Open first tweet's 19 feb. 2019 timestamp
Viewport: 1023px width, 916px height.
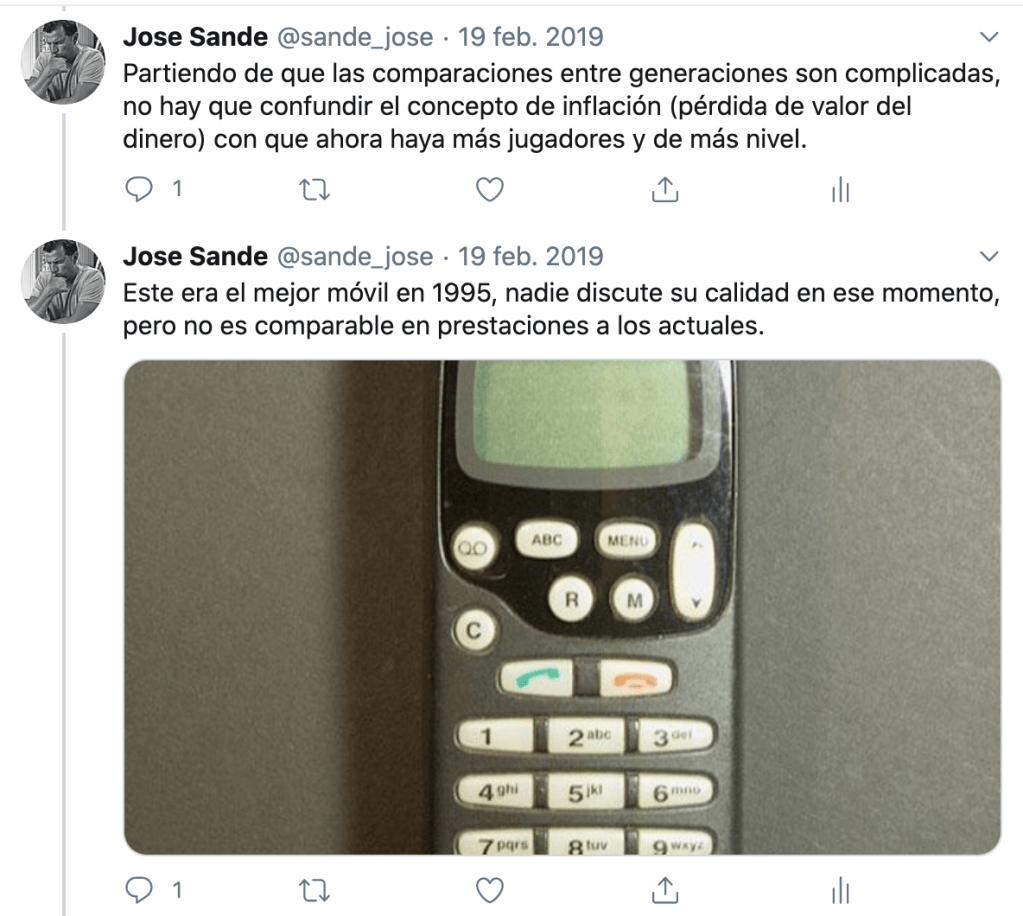click(530, 37)
